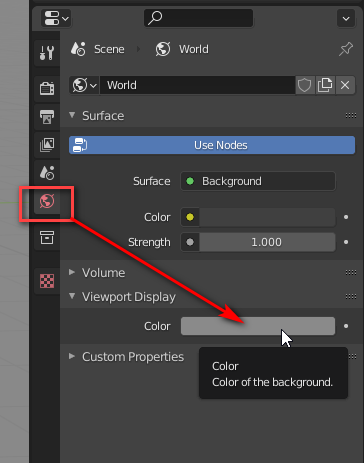The width and height of the screenshot is (364, 463).
Task: Click the Strength animate dot
Action: click(x=346, y=242)
